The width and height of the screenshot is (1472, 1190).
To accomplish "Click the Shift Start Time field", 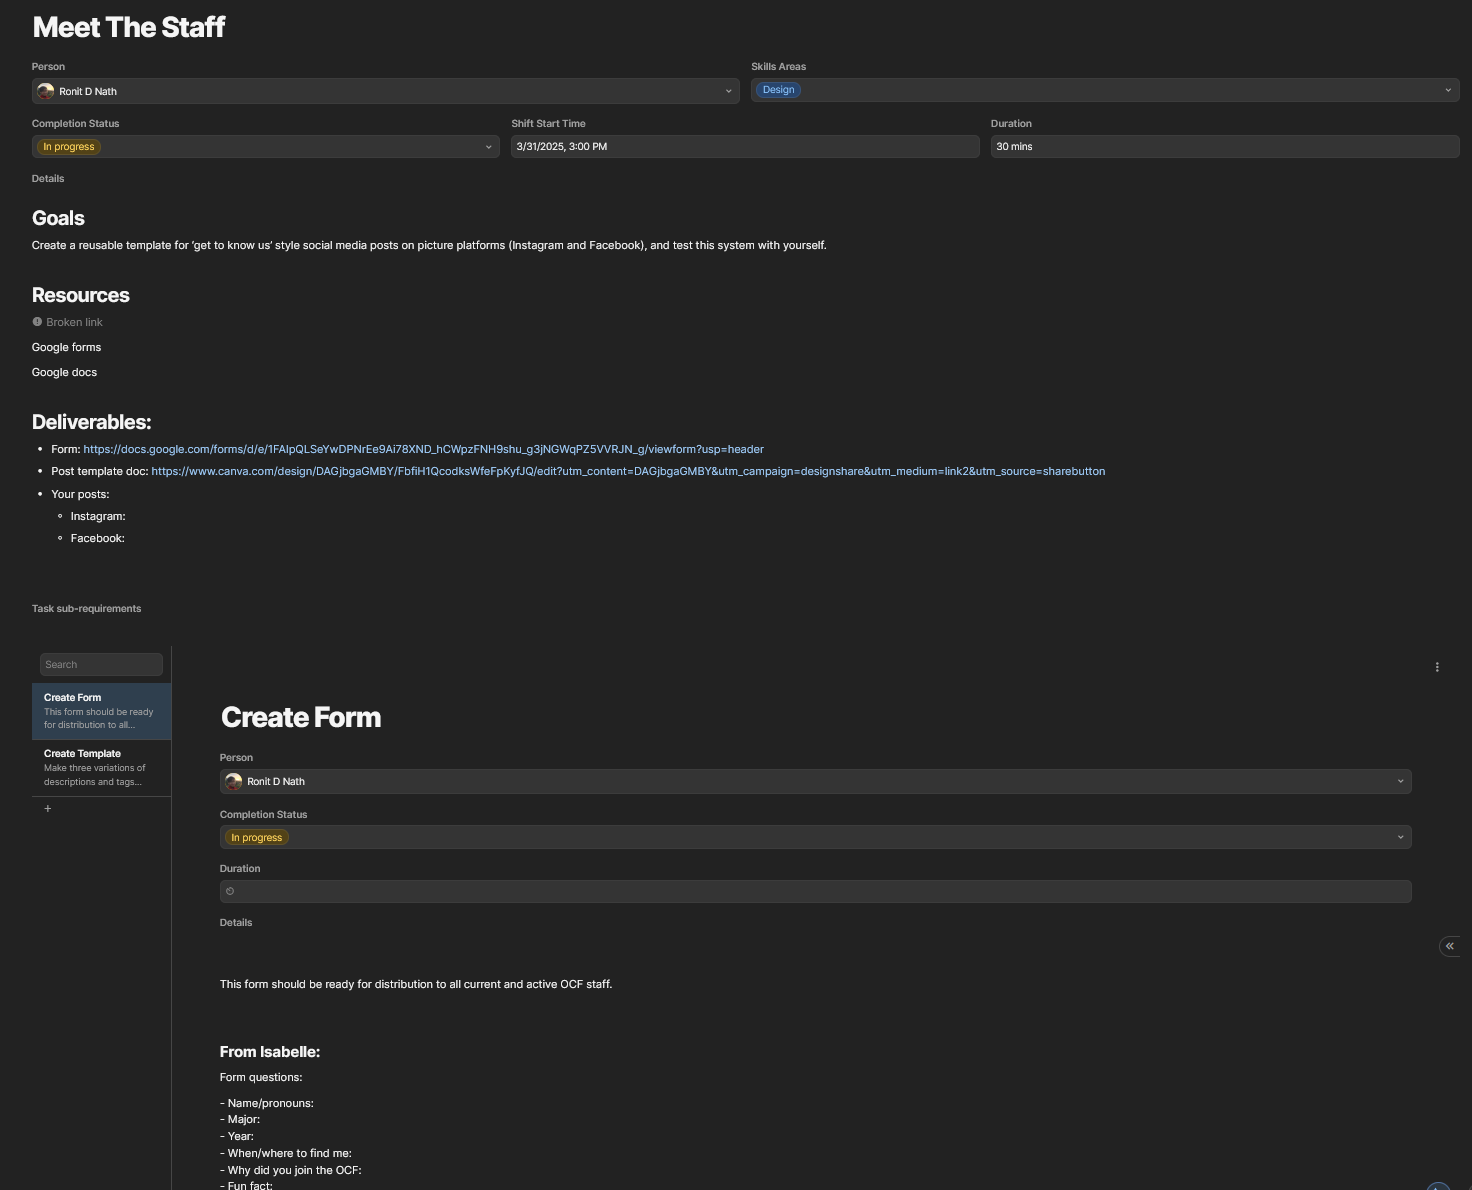I will pos(744,147).
